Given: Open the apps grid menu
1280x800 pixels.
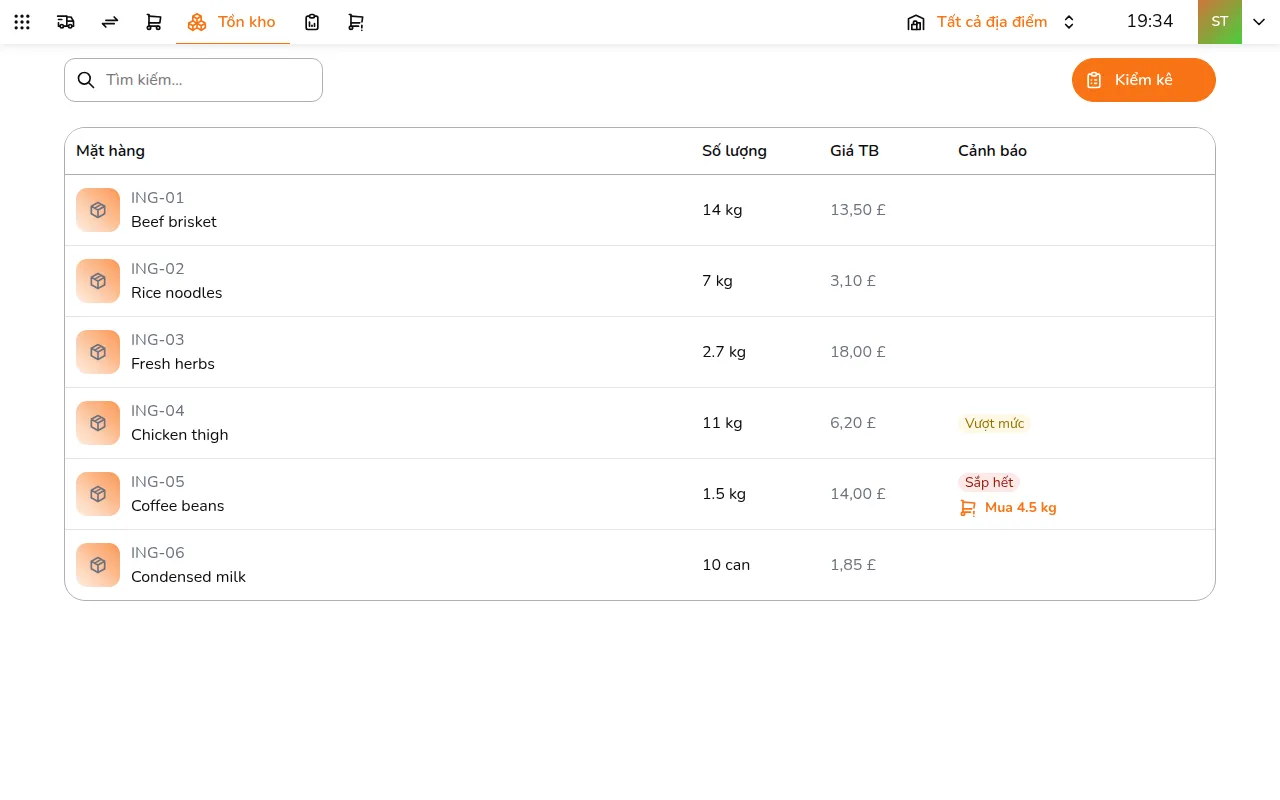Looking at the screenshot, I should tap(22, 22).
